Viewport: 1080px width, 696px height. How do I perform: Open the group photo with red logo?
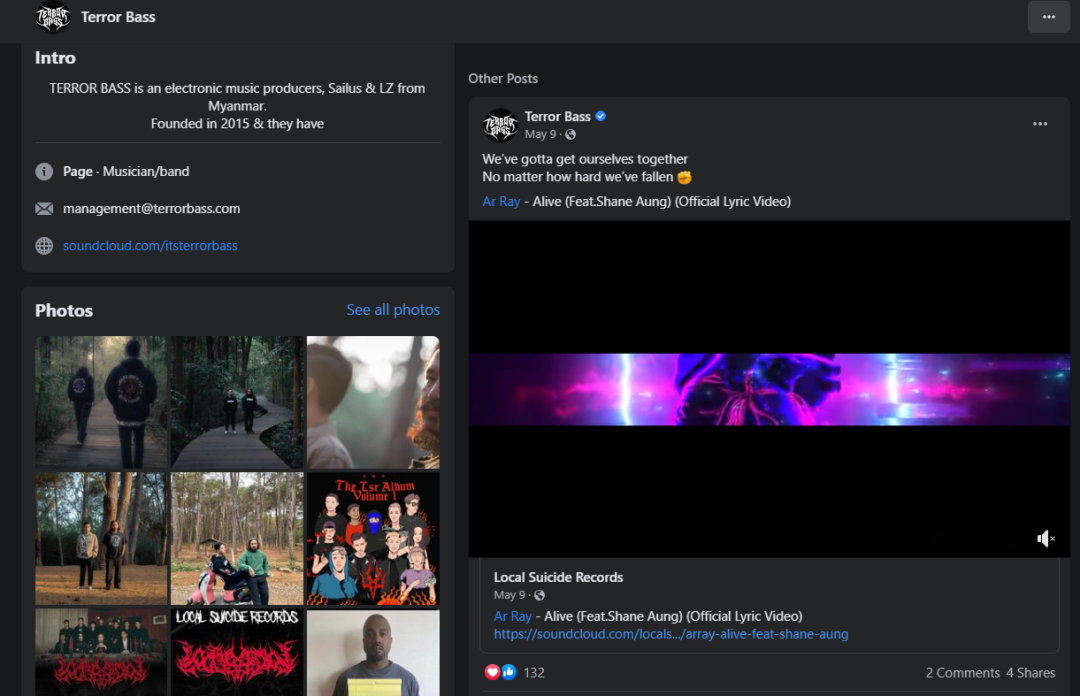tap(101, 652)
